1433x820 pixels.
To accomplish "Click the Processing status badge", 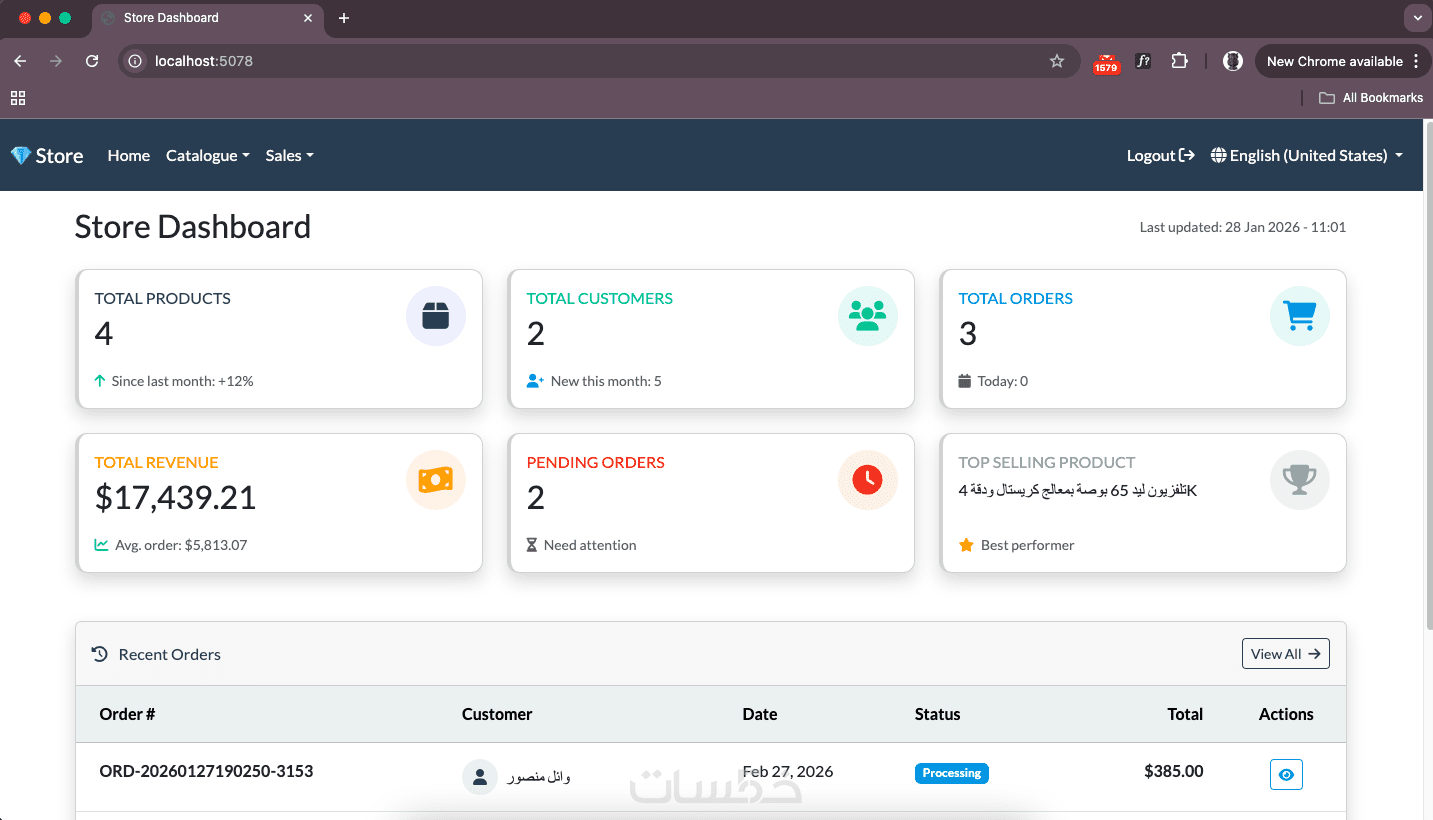I will (952, 773).
